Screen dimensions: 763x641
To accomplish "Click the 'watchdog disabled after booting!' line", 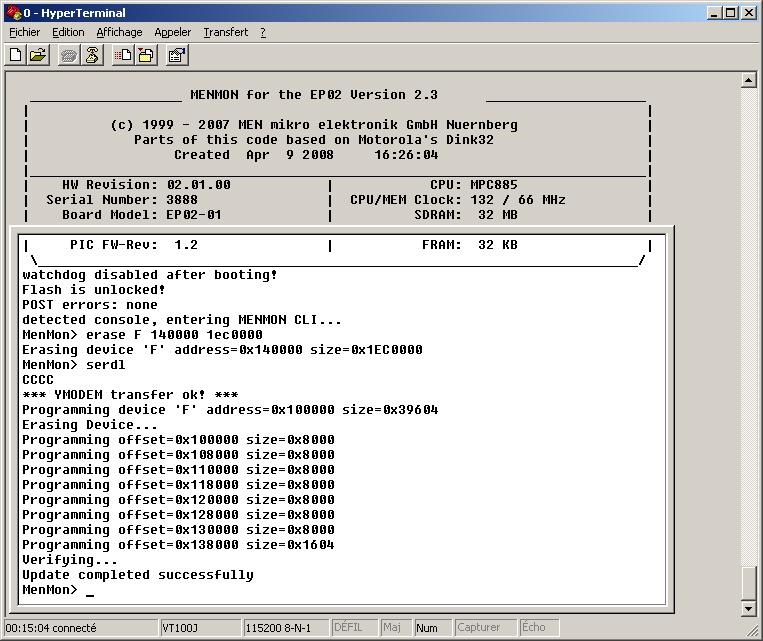I will coord(149,275).
